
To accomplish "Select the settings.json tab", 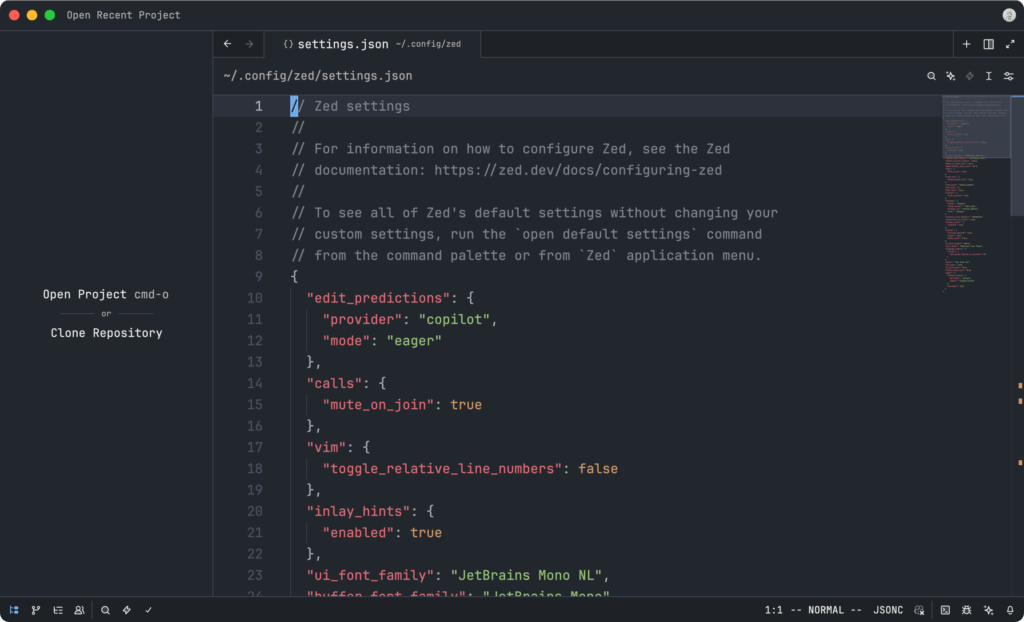I will click(x=343, y=44).
